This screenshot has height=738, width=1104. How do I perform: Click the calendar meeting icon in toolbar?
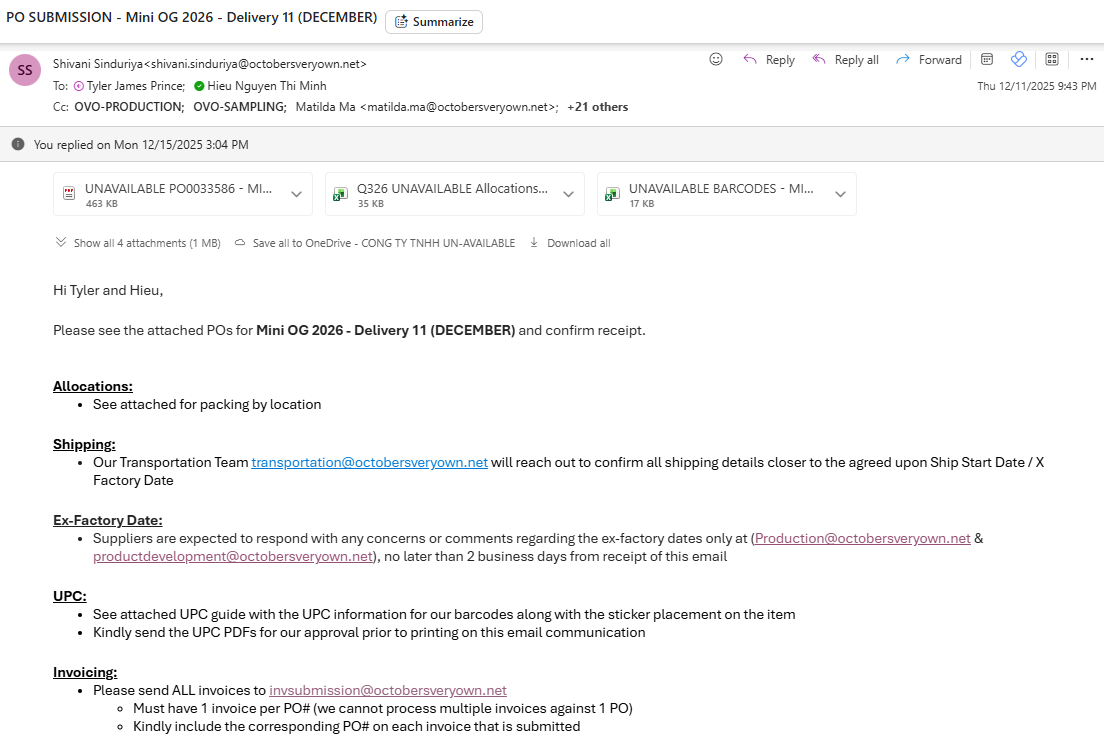pos(987,60)
